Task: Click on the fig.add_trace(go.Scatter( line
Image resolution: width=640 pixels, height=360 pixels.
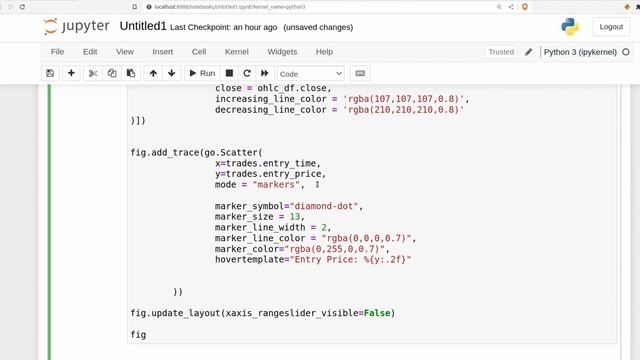Action: tap(196, 153)
